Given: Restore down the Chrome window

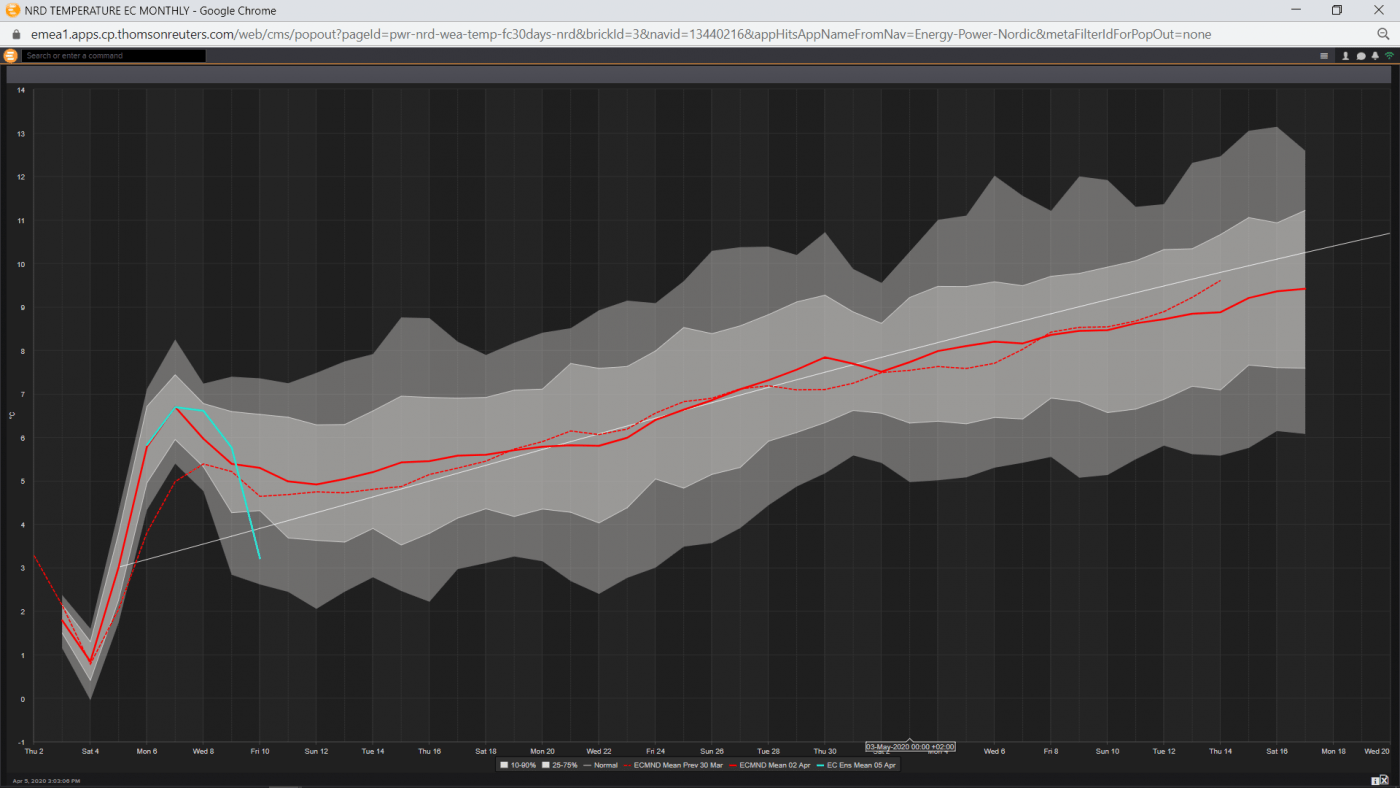Looking at the screenshot, I should pos(1336,10).
